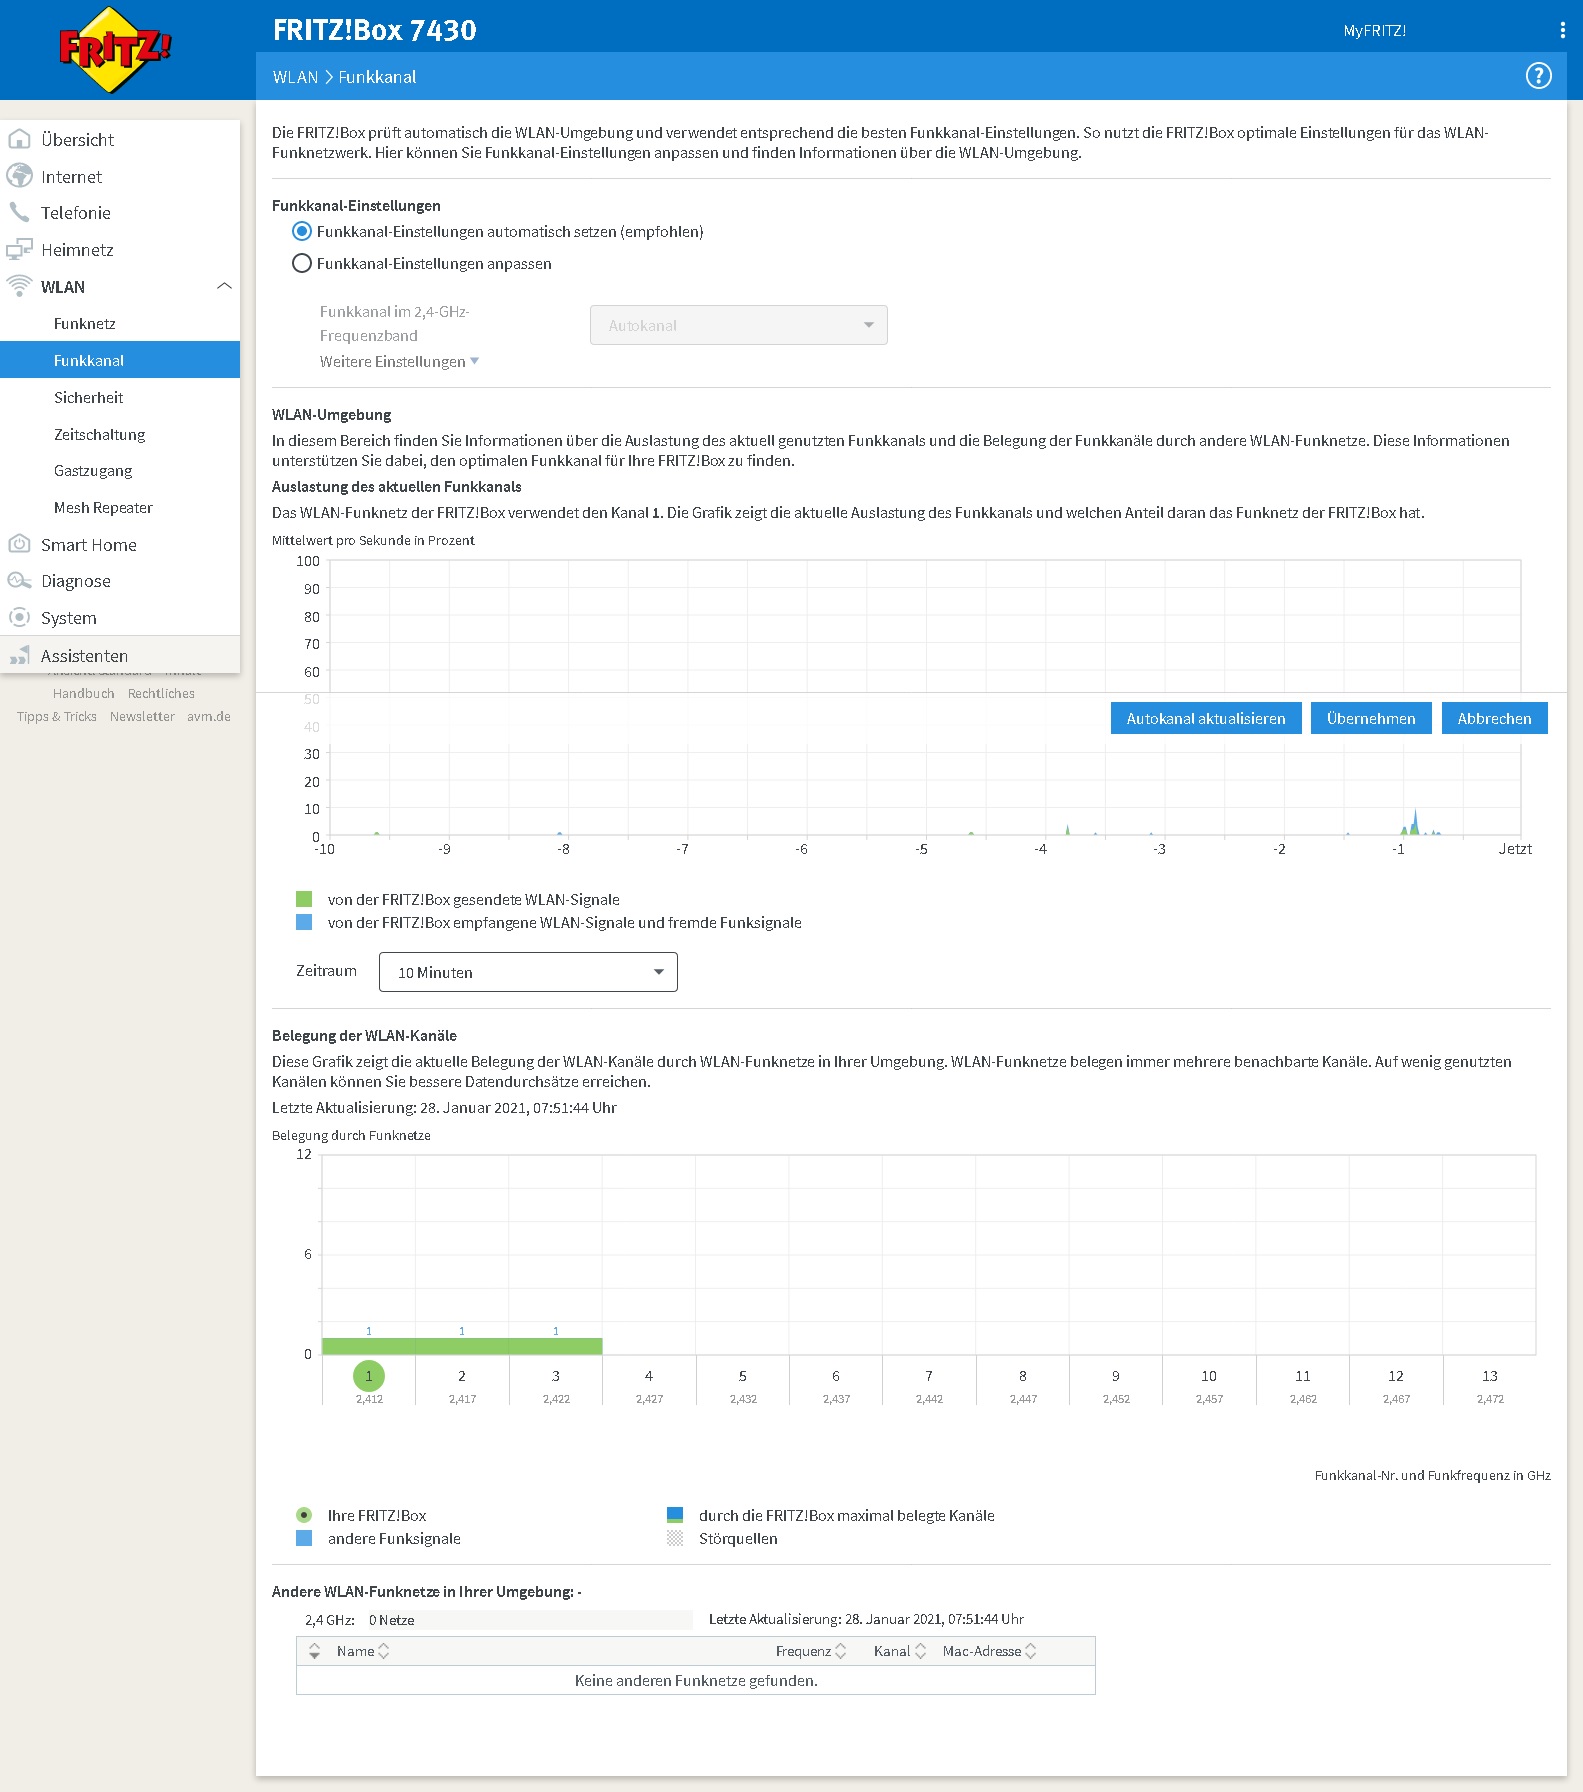This screenshot has width=1583, height=1792.
Task: Click blue swatch for empfangene WLAN-Signale
Action: 304,922
